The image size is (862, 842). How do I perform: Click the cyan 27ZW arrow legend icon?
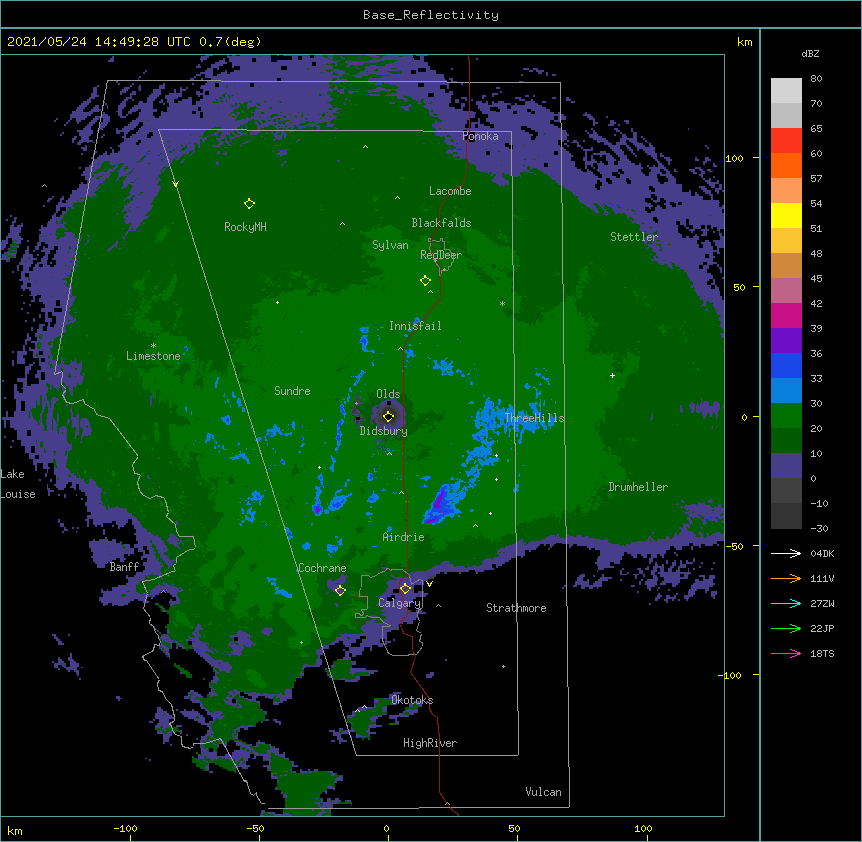pyautogui.click(x=786, y=603)
